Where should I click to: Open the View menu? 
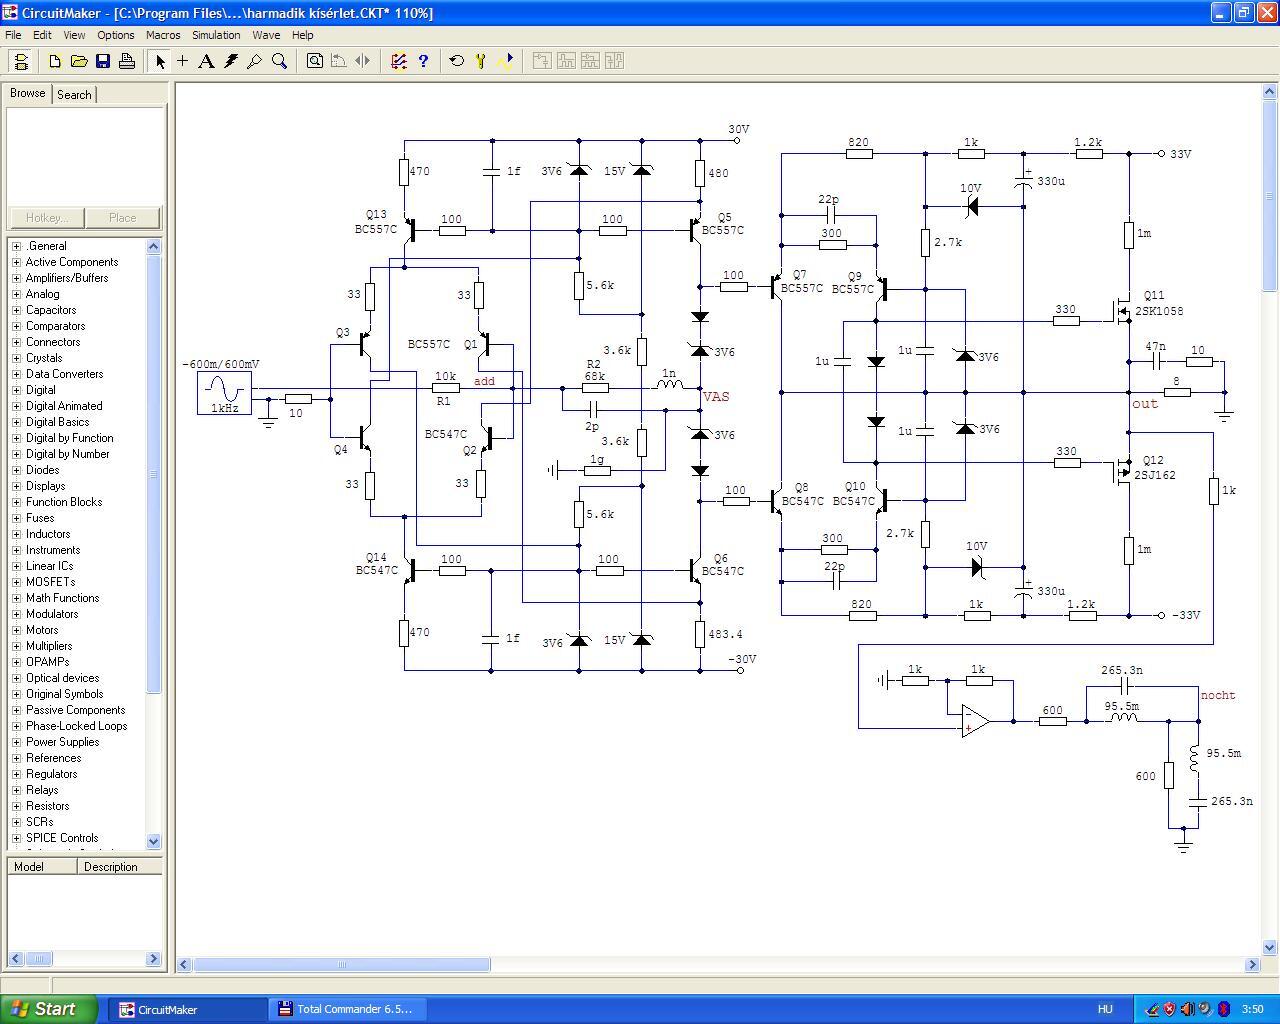[74, 35]
